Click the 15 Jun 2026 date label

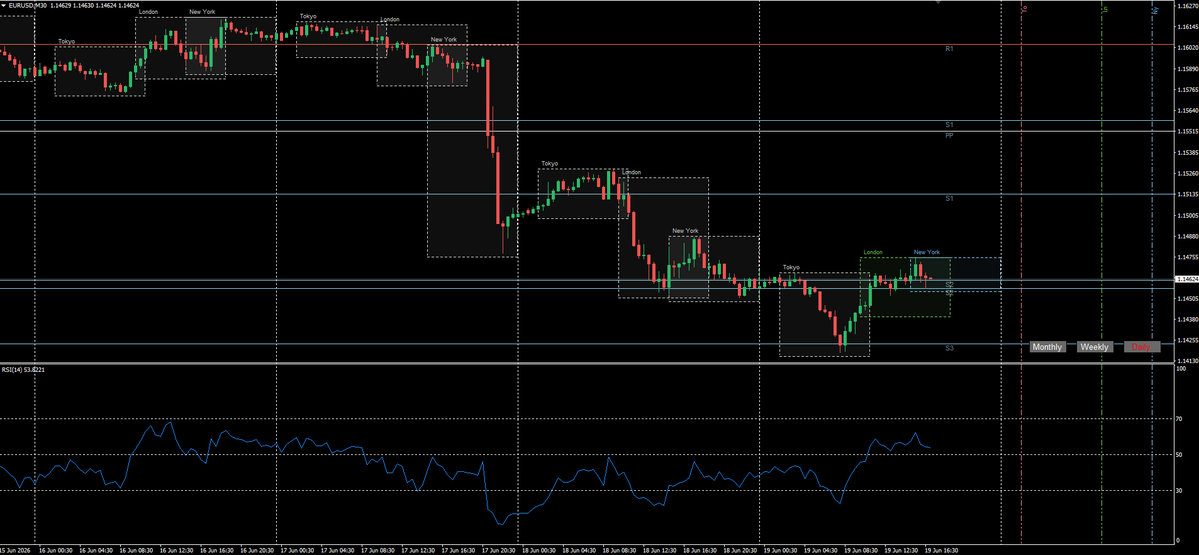point(15,550)
